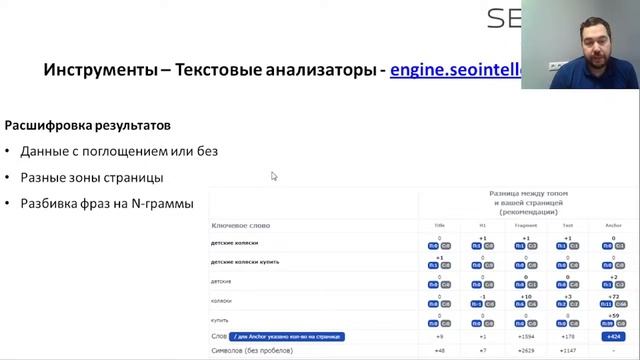640x360 pixels.
Task: Click the blue badge for 'детские коляски' under Text
Action: click(562, 246)
